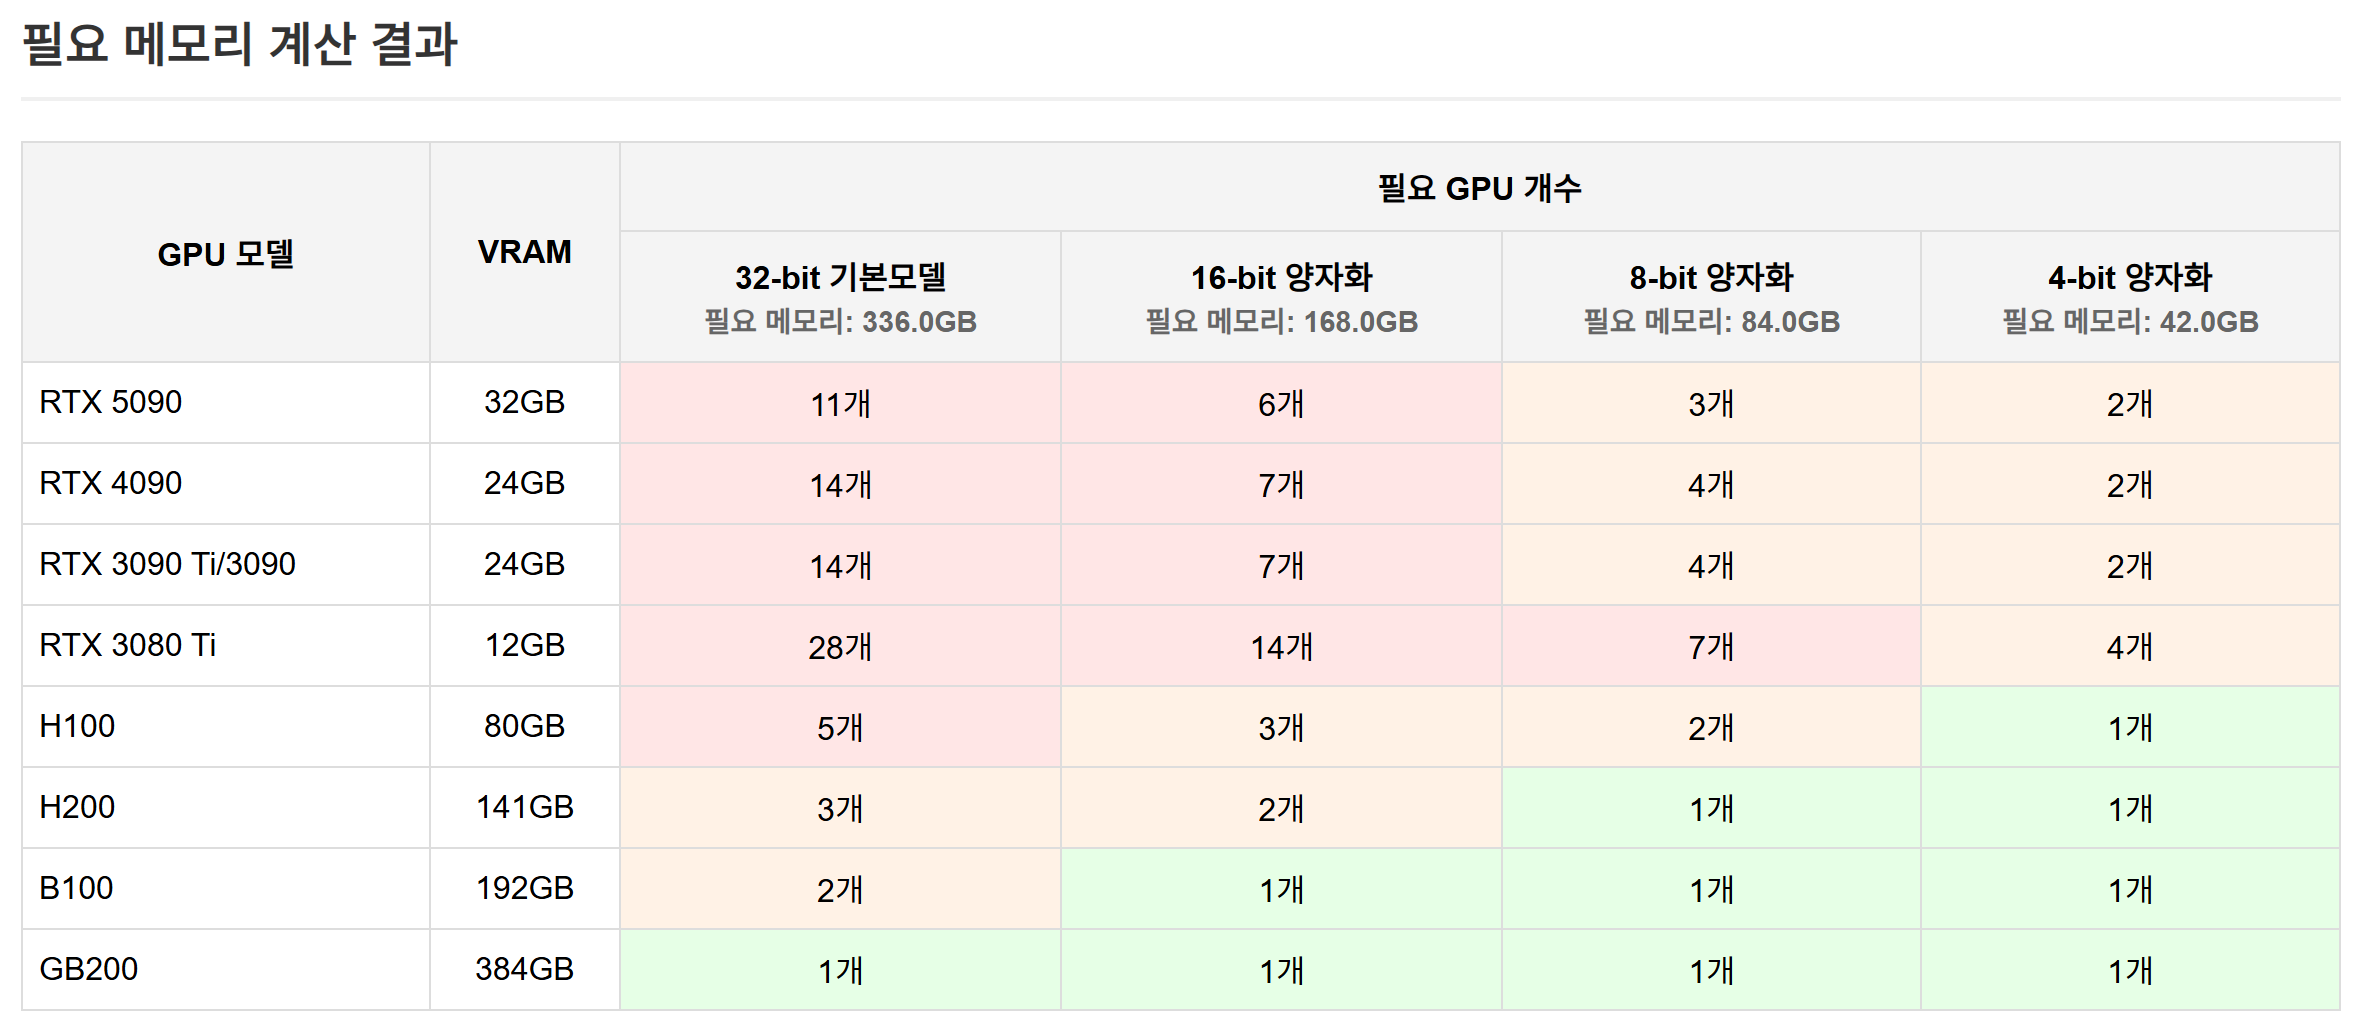Click the '필요 메모리: 336.0GB' text

click(x=841, y=322)
